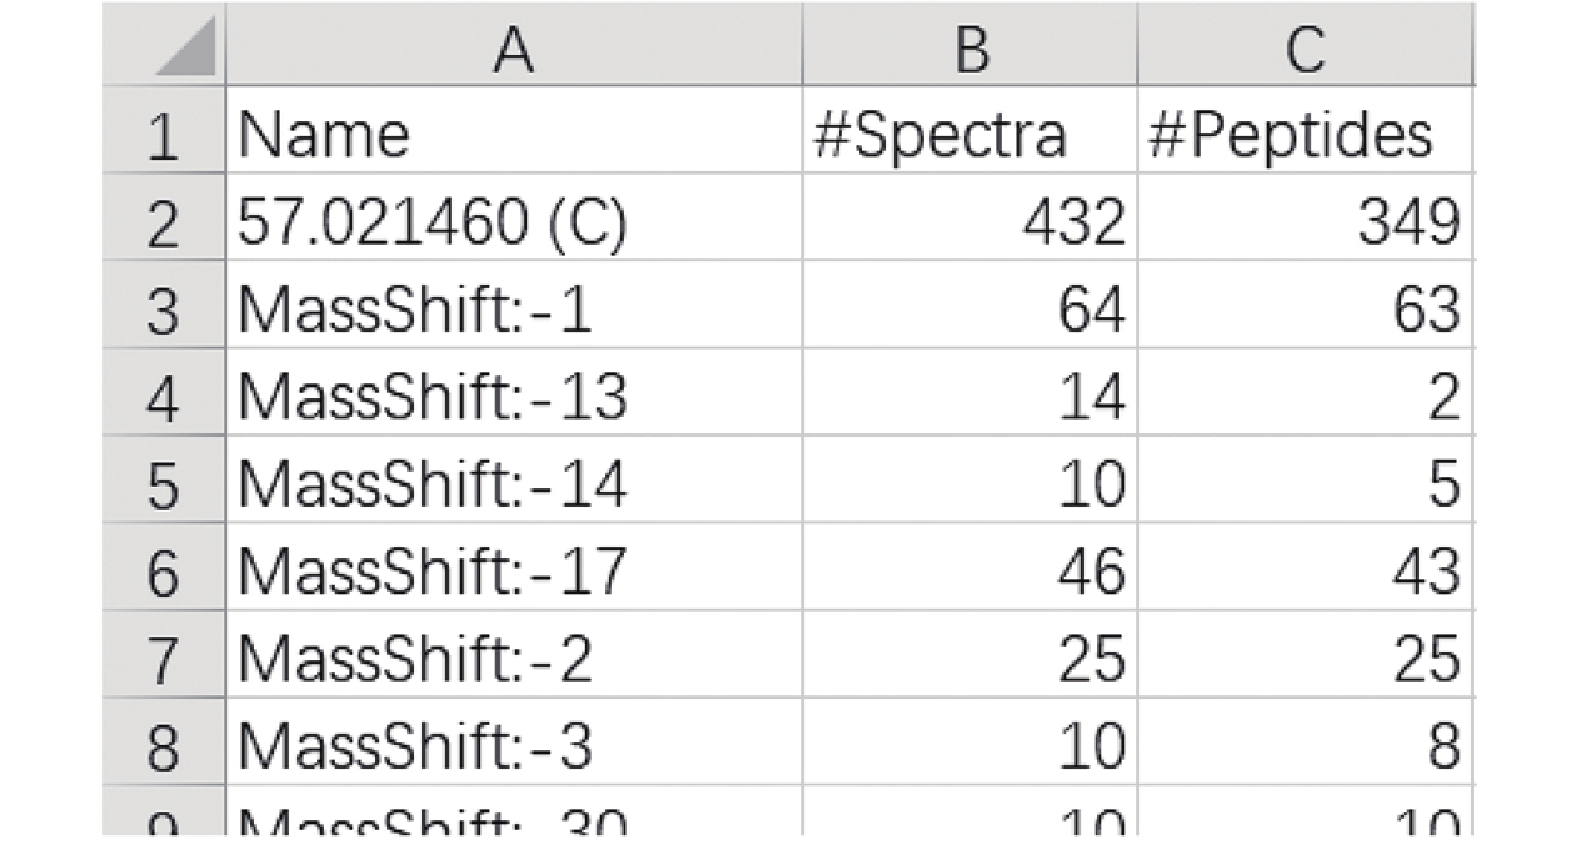The image size is (1575, 849).
Task: Click the Name header cell
Action: click(x=514, y=130)
